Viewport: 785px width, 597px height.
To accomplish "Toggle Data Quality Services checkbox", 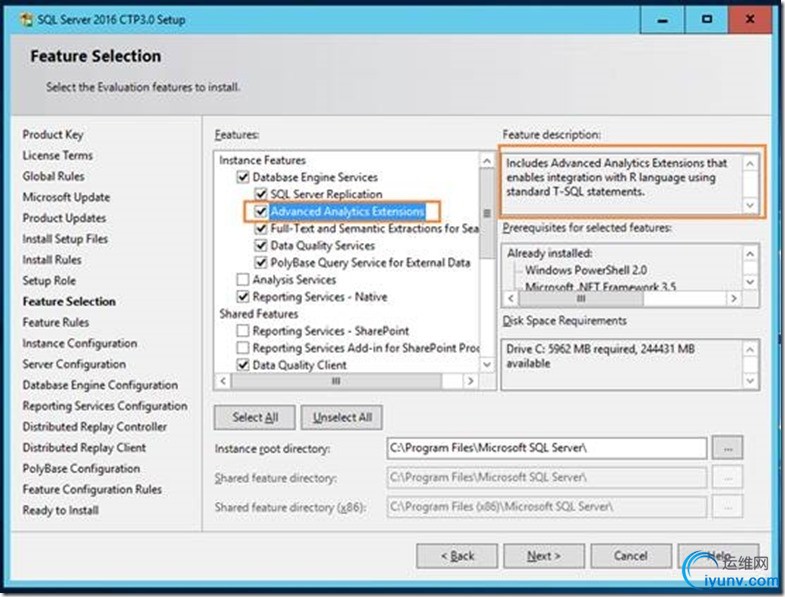I will [x=260, y=245].
